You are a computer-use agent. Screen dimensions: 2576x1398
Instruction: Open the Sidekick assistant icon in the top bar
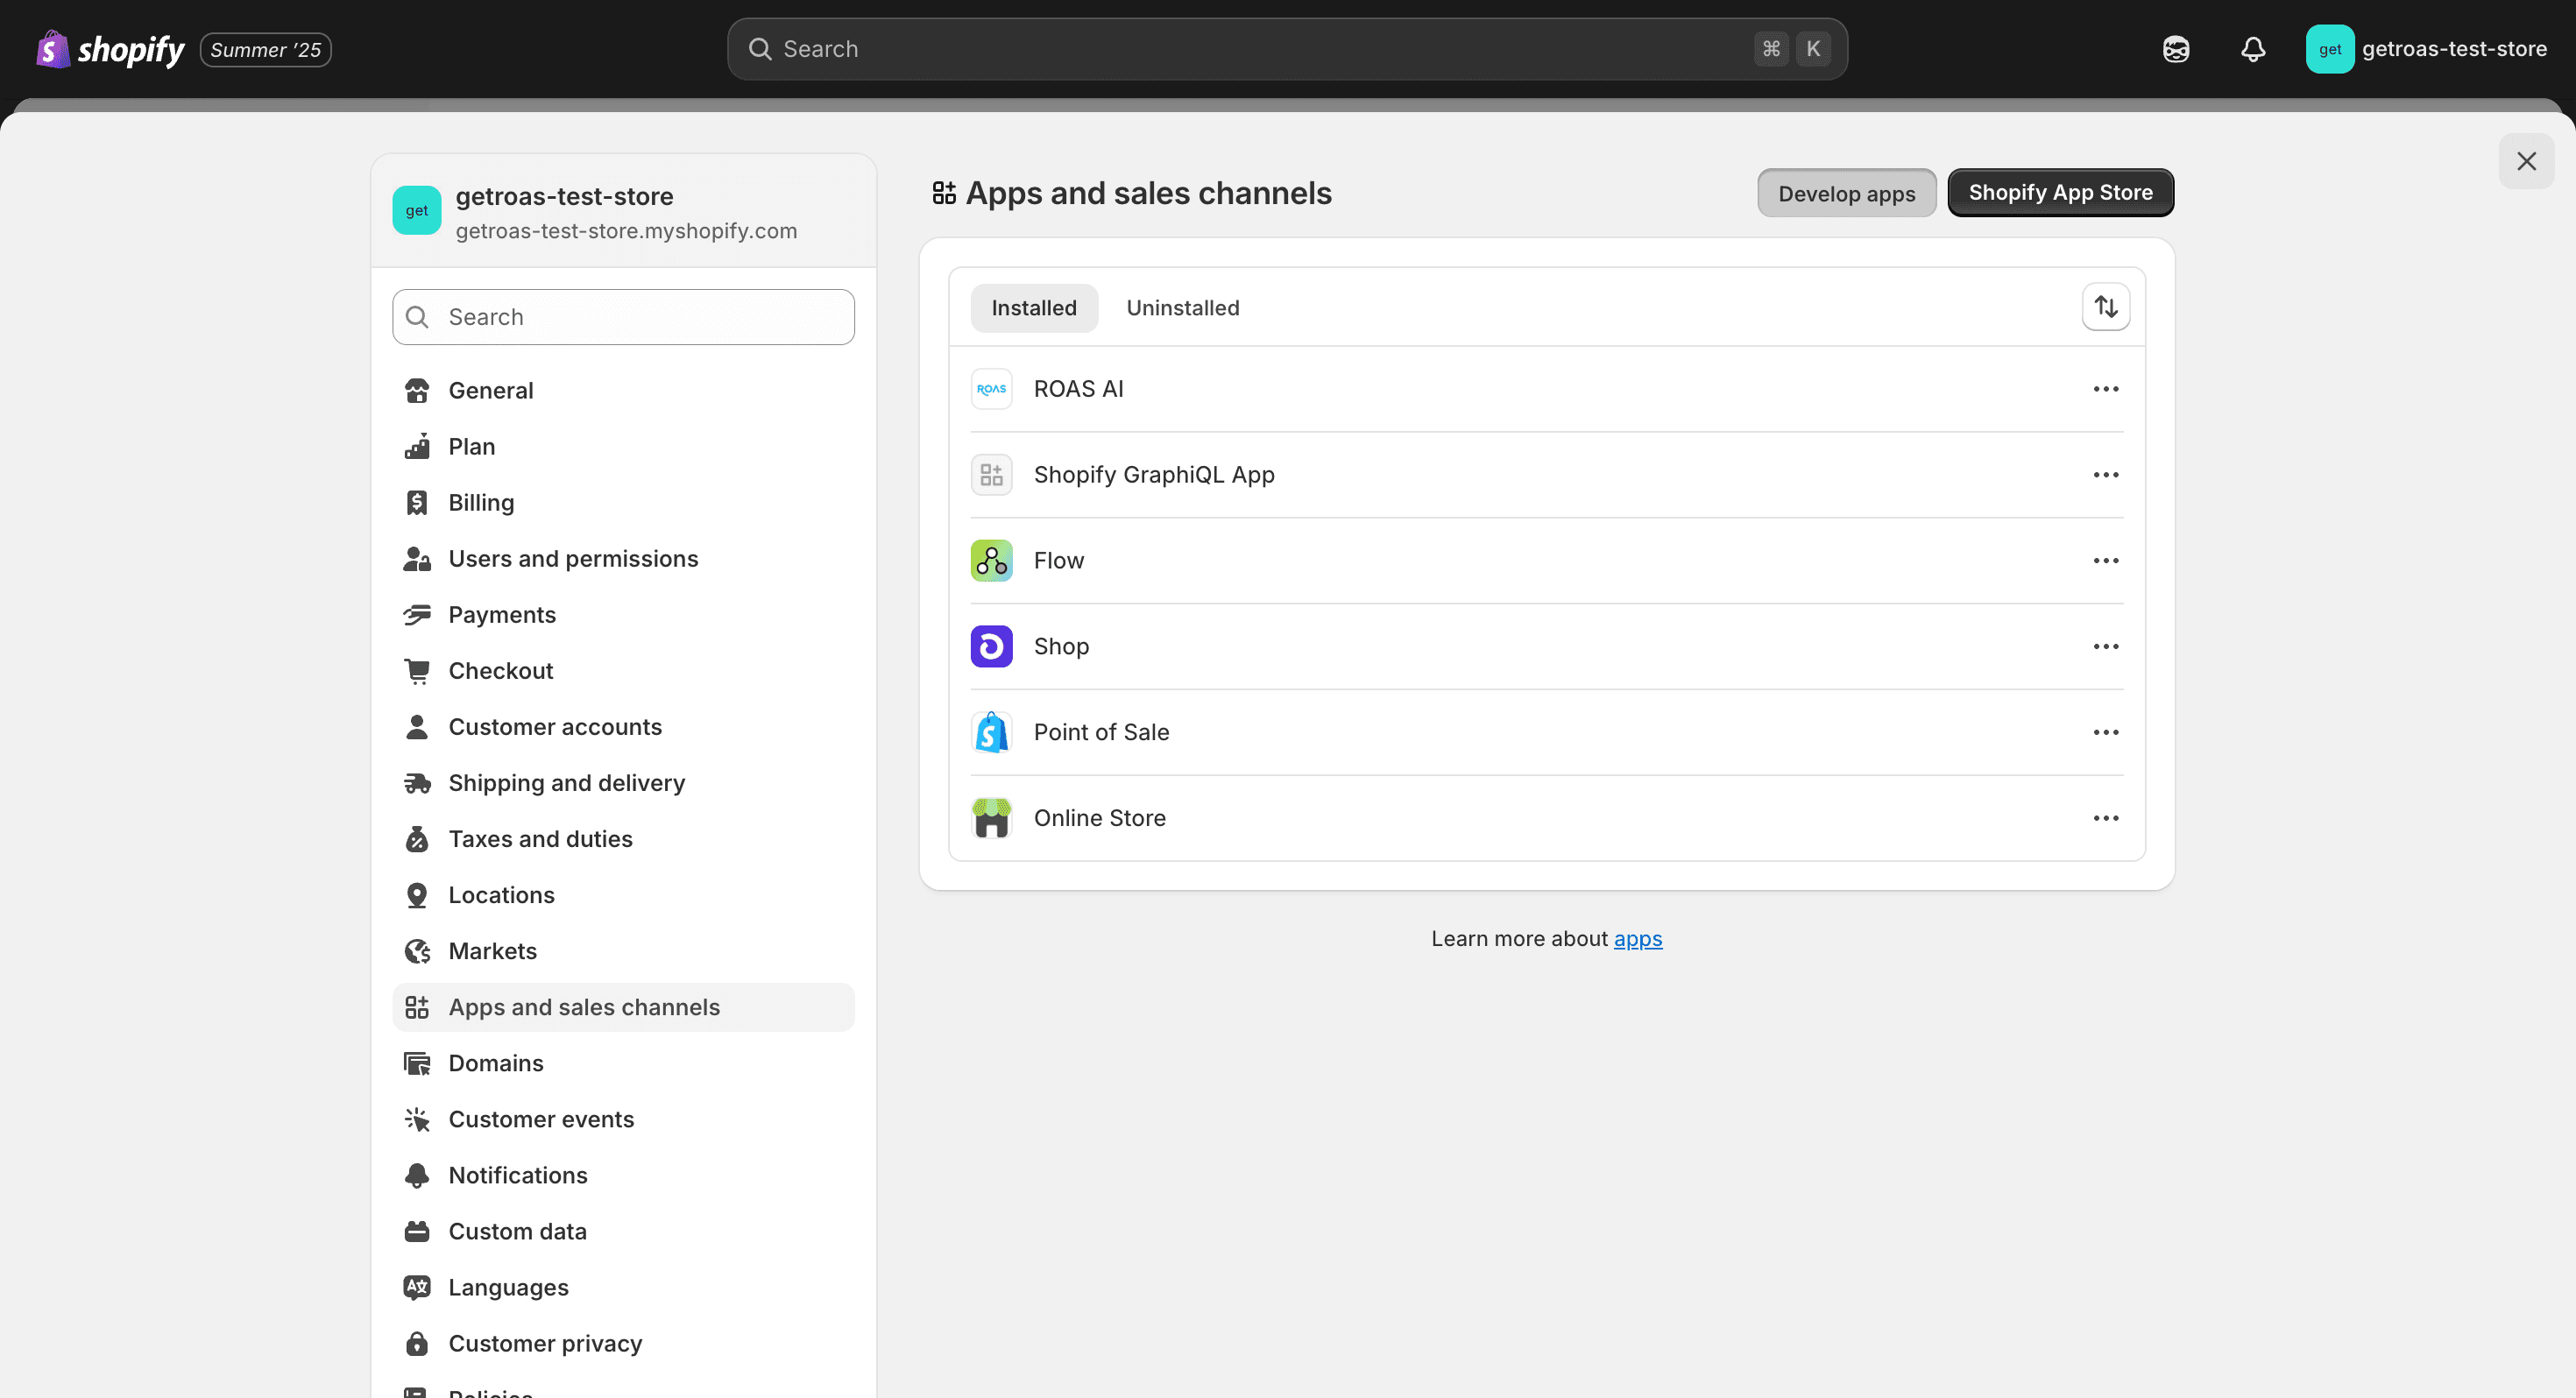(2176, 49)
